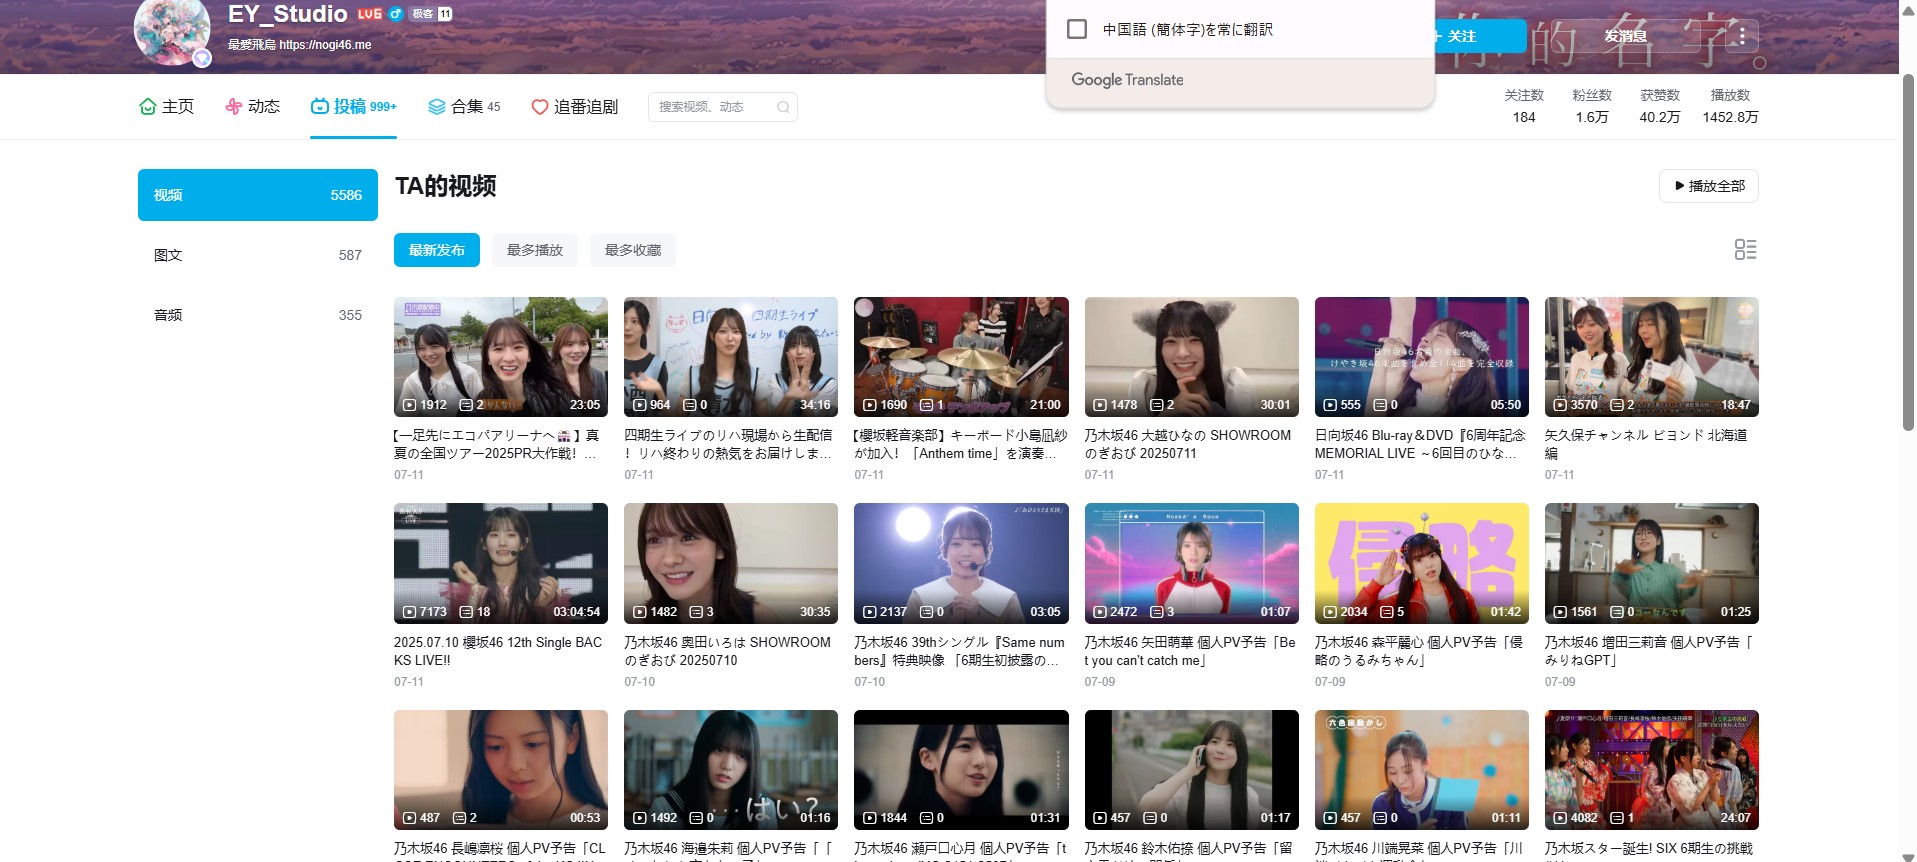The image size is (1917, 862).
Task: Click the comment count icon showing 18
Action: click(466, 612)
